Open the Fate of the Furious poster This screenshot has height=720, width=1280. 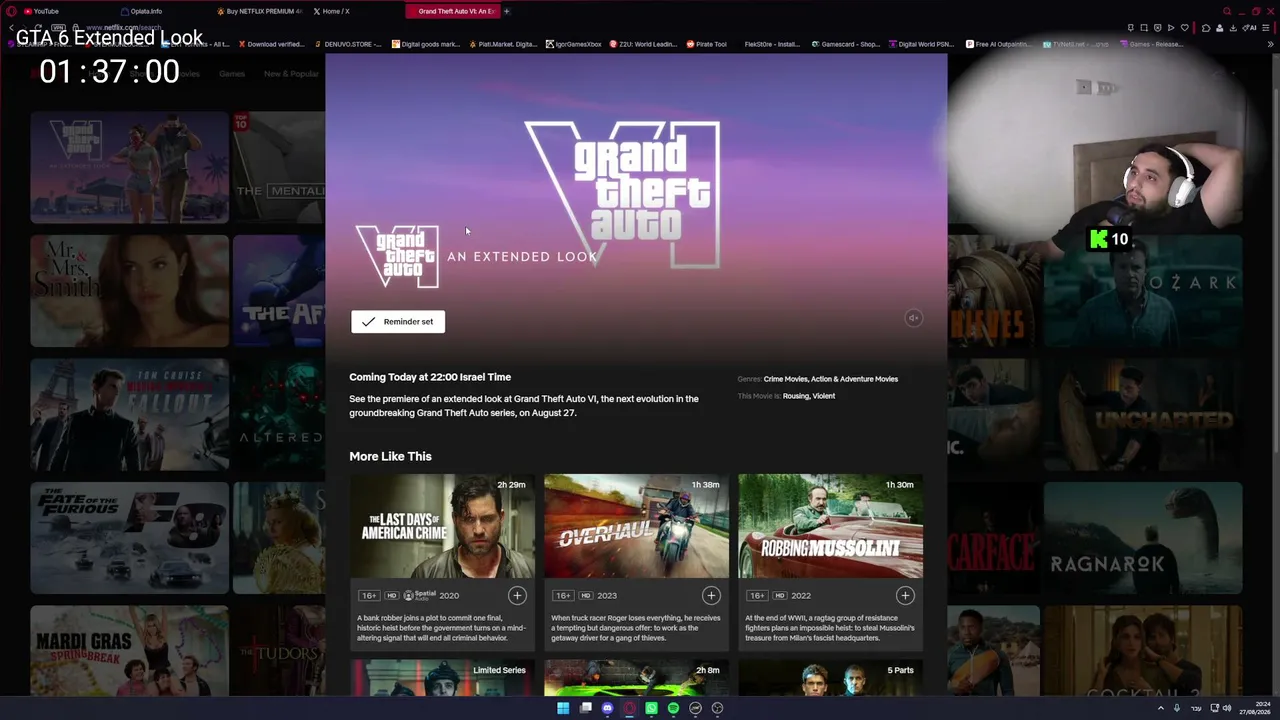coord(129,538)
